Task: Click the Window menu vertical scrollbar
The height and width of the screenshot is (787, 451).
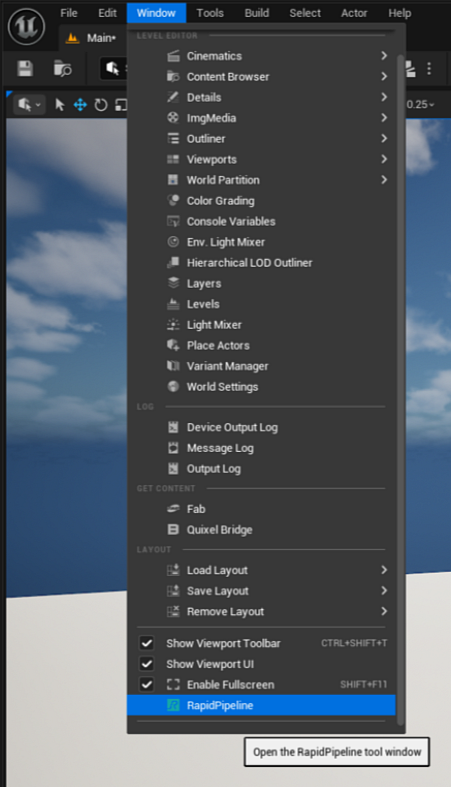Action: pos(400,389)
